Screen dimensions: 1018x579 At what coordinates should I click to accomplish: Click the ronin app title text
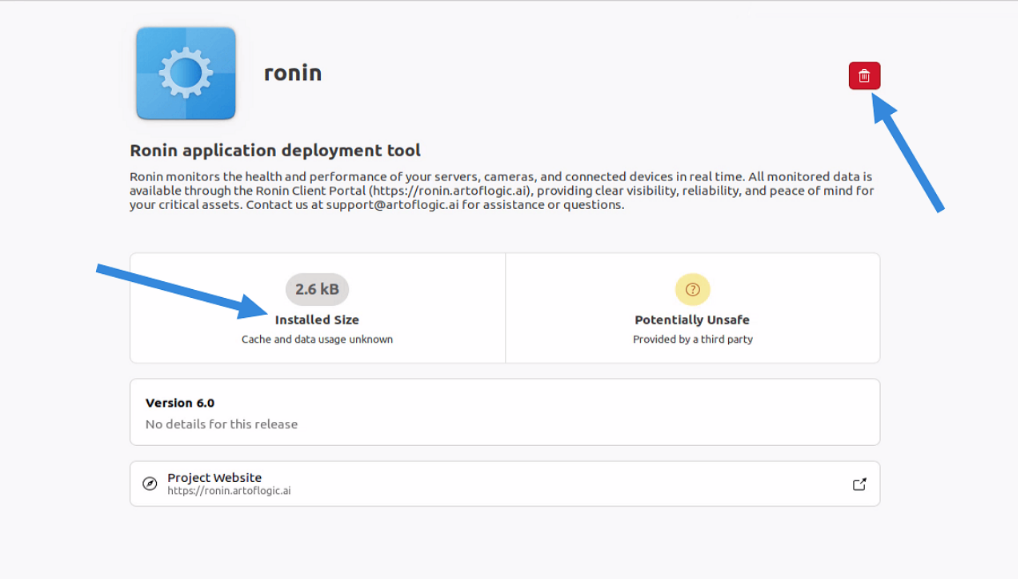[x=293, y=73]
